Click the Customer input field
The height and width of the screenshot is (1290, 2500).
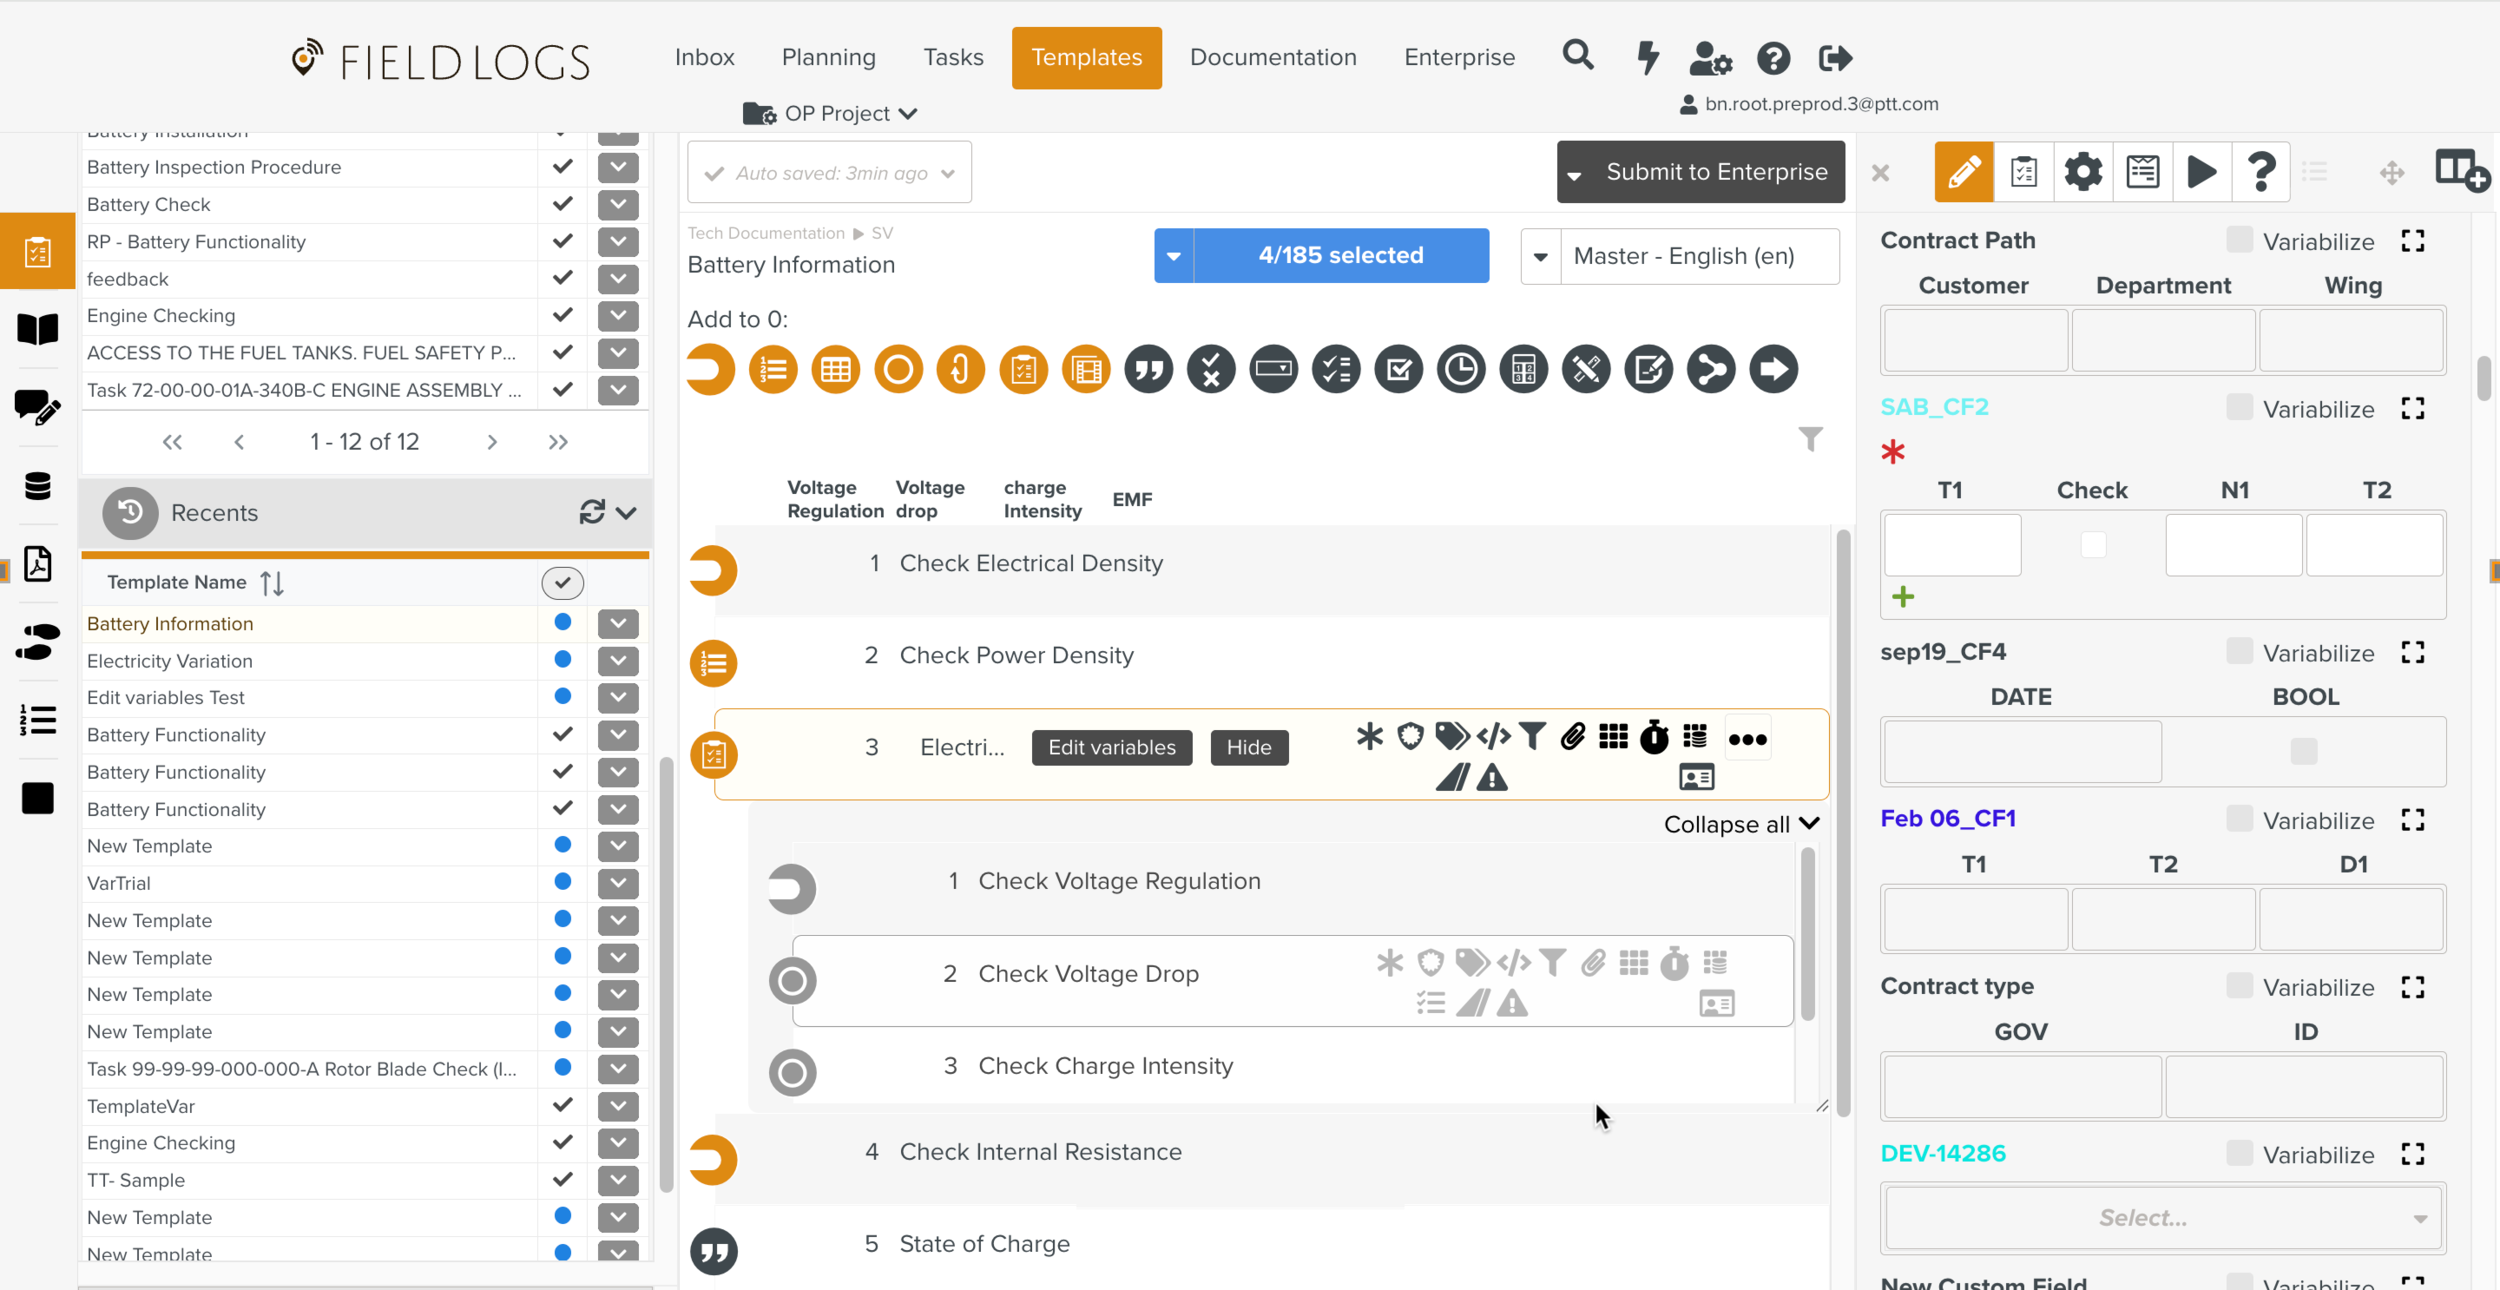click(x=1974, y=340)
